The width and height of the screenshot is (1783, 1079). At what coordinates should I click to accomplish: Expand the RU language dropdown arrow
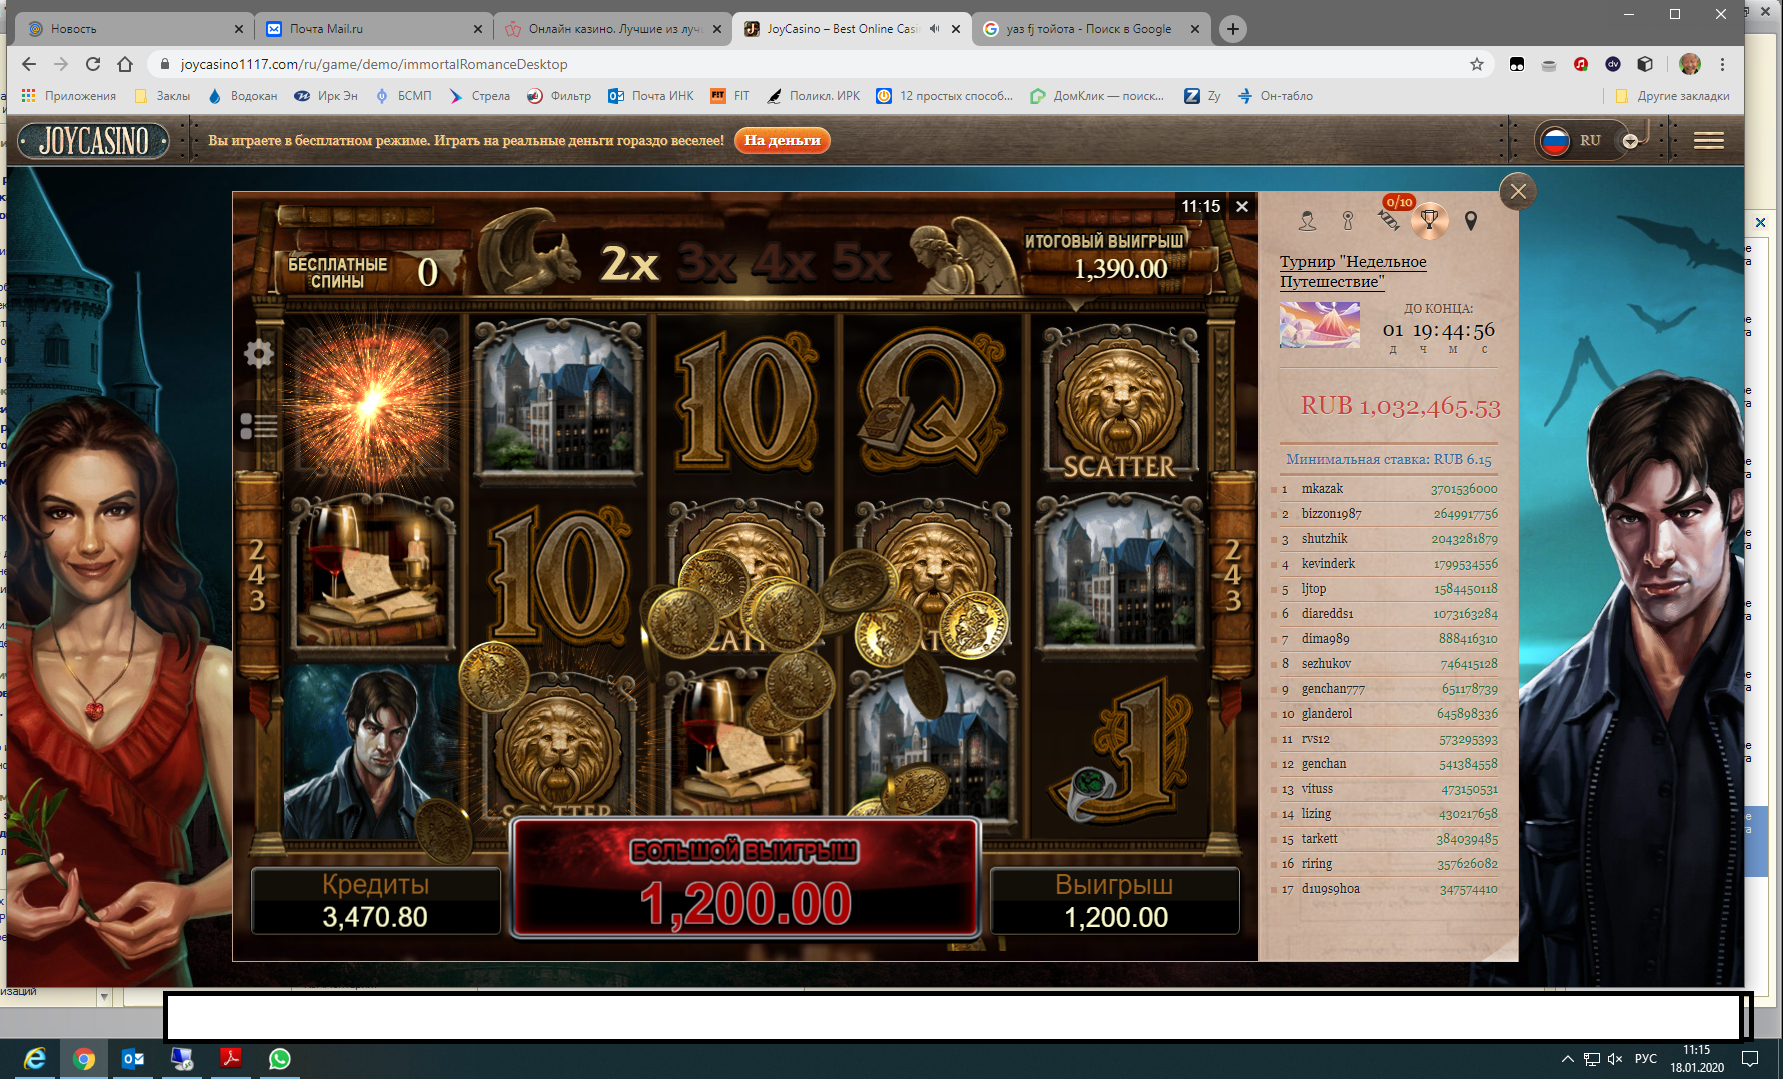(x=1630, y=141)
